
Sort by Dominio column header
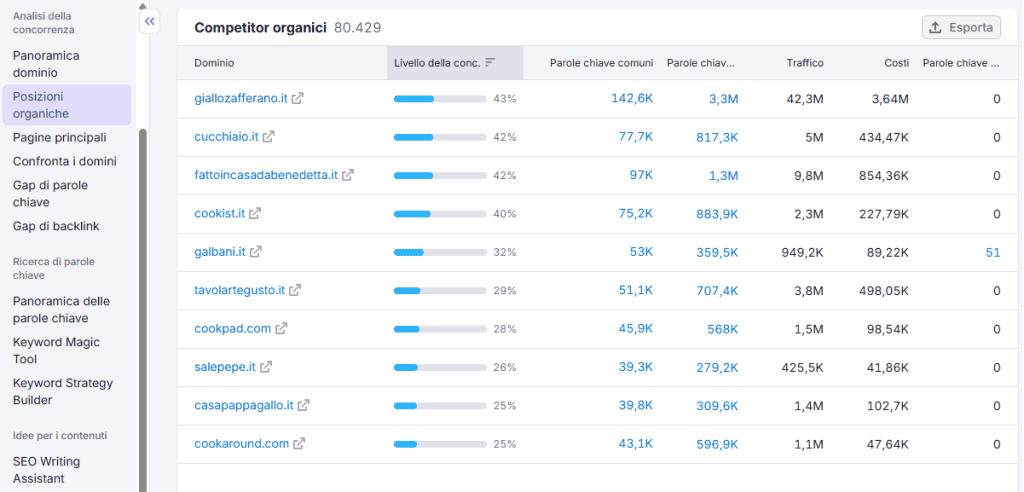214,63
